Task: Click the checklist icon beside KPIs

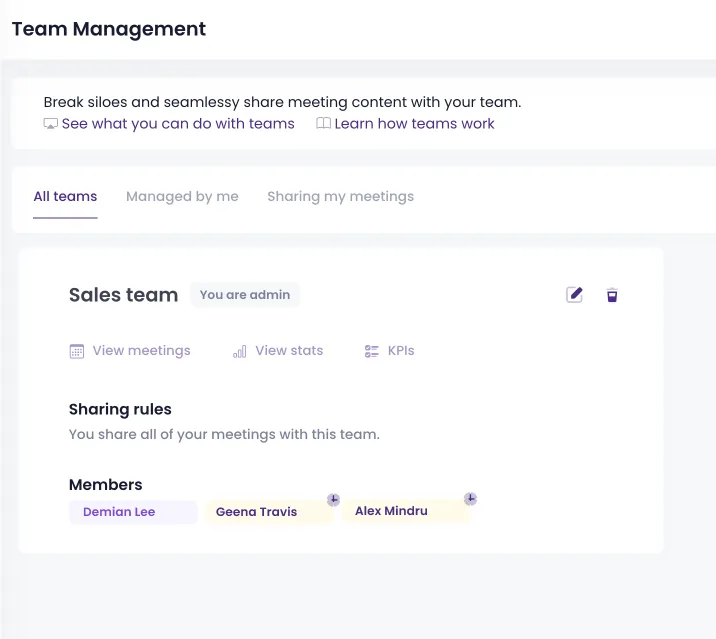Action: click(x=372, y=351)
